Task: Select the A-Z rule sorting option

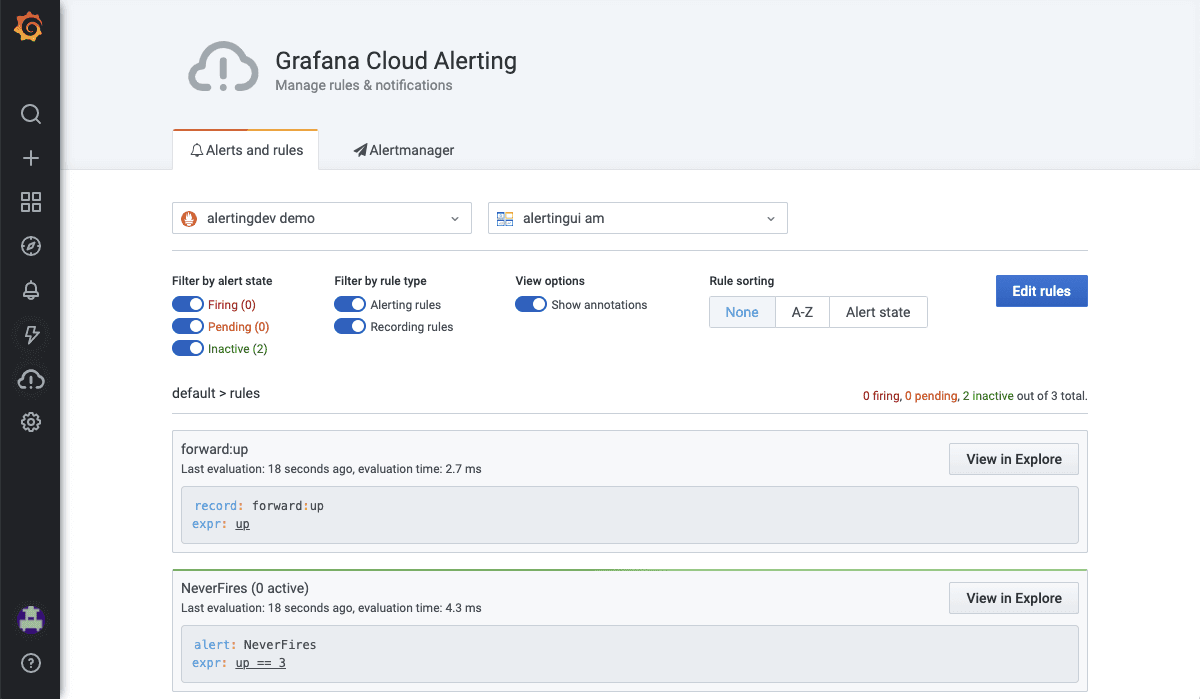Action: pyautogui.click(x=802, y=312)
